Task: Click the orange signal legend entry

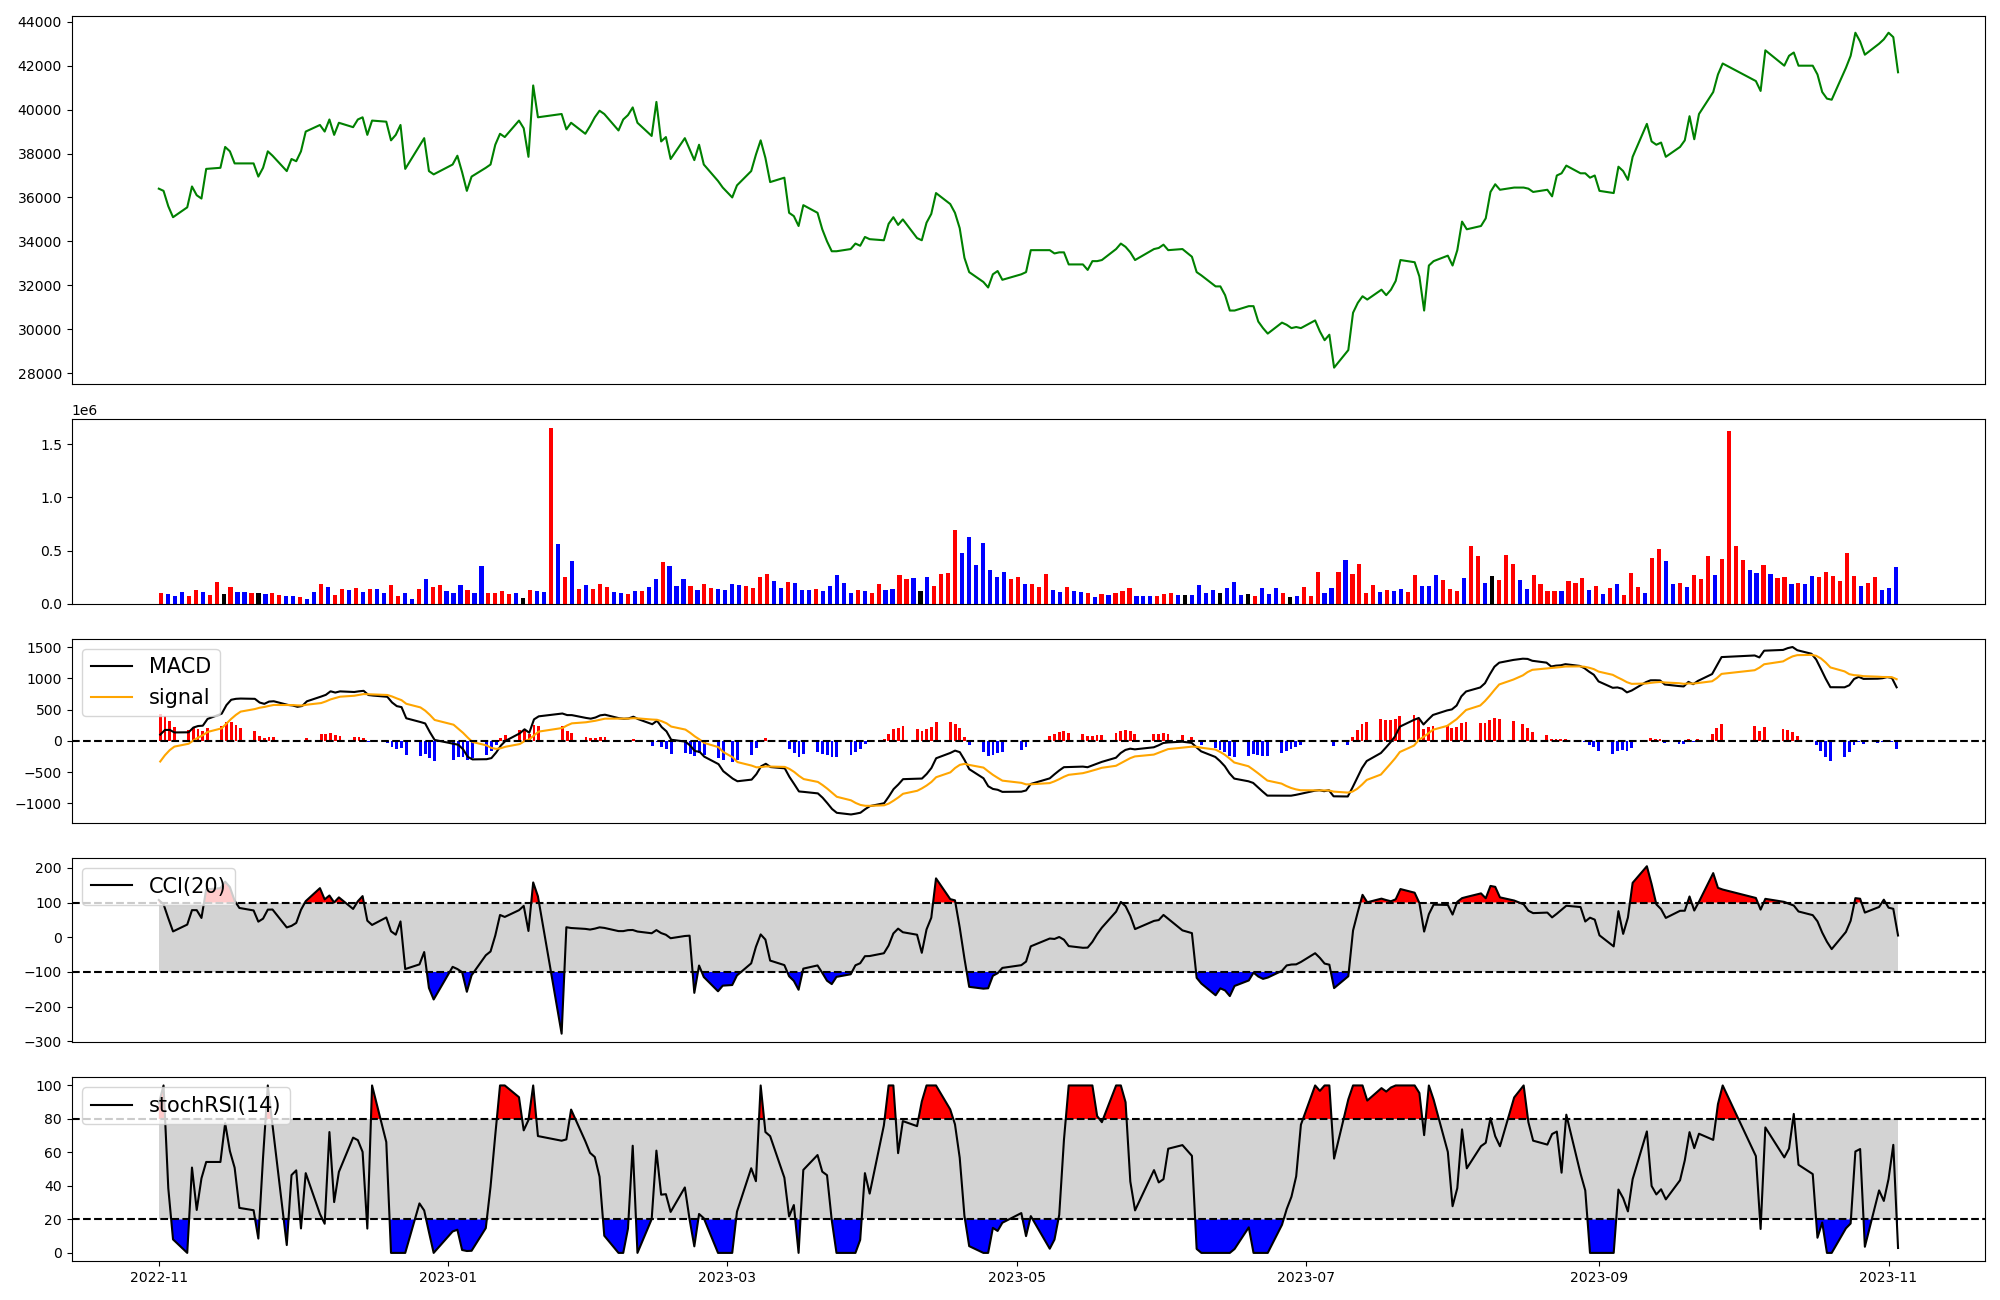Action: click(178, 697)
